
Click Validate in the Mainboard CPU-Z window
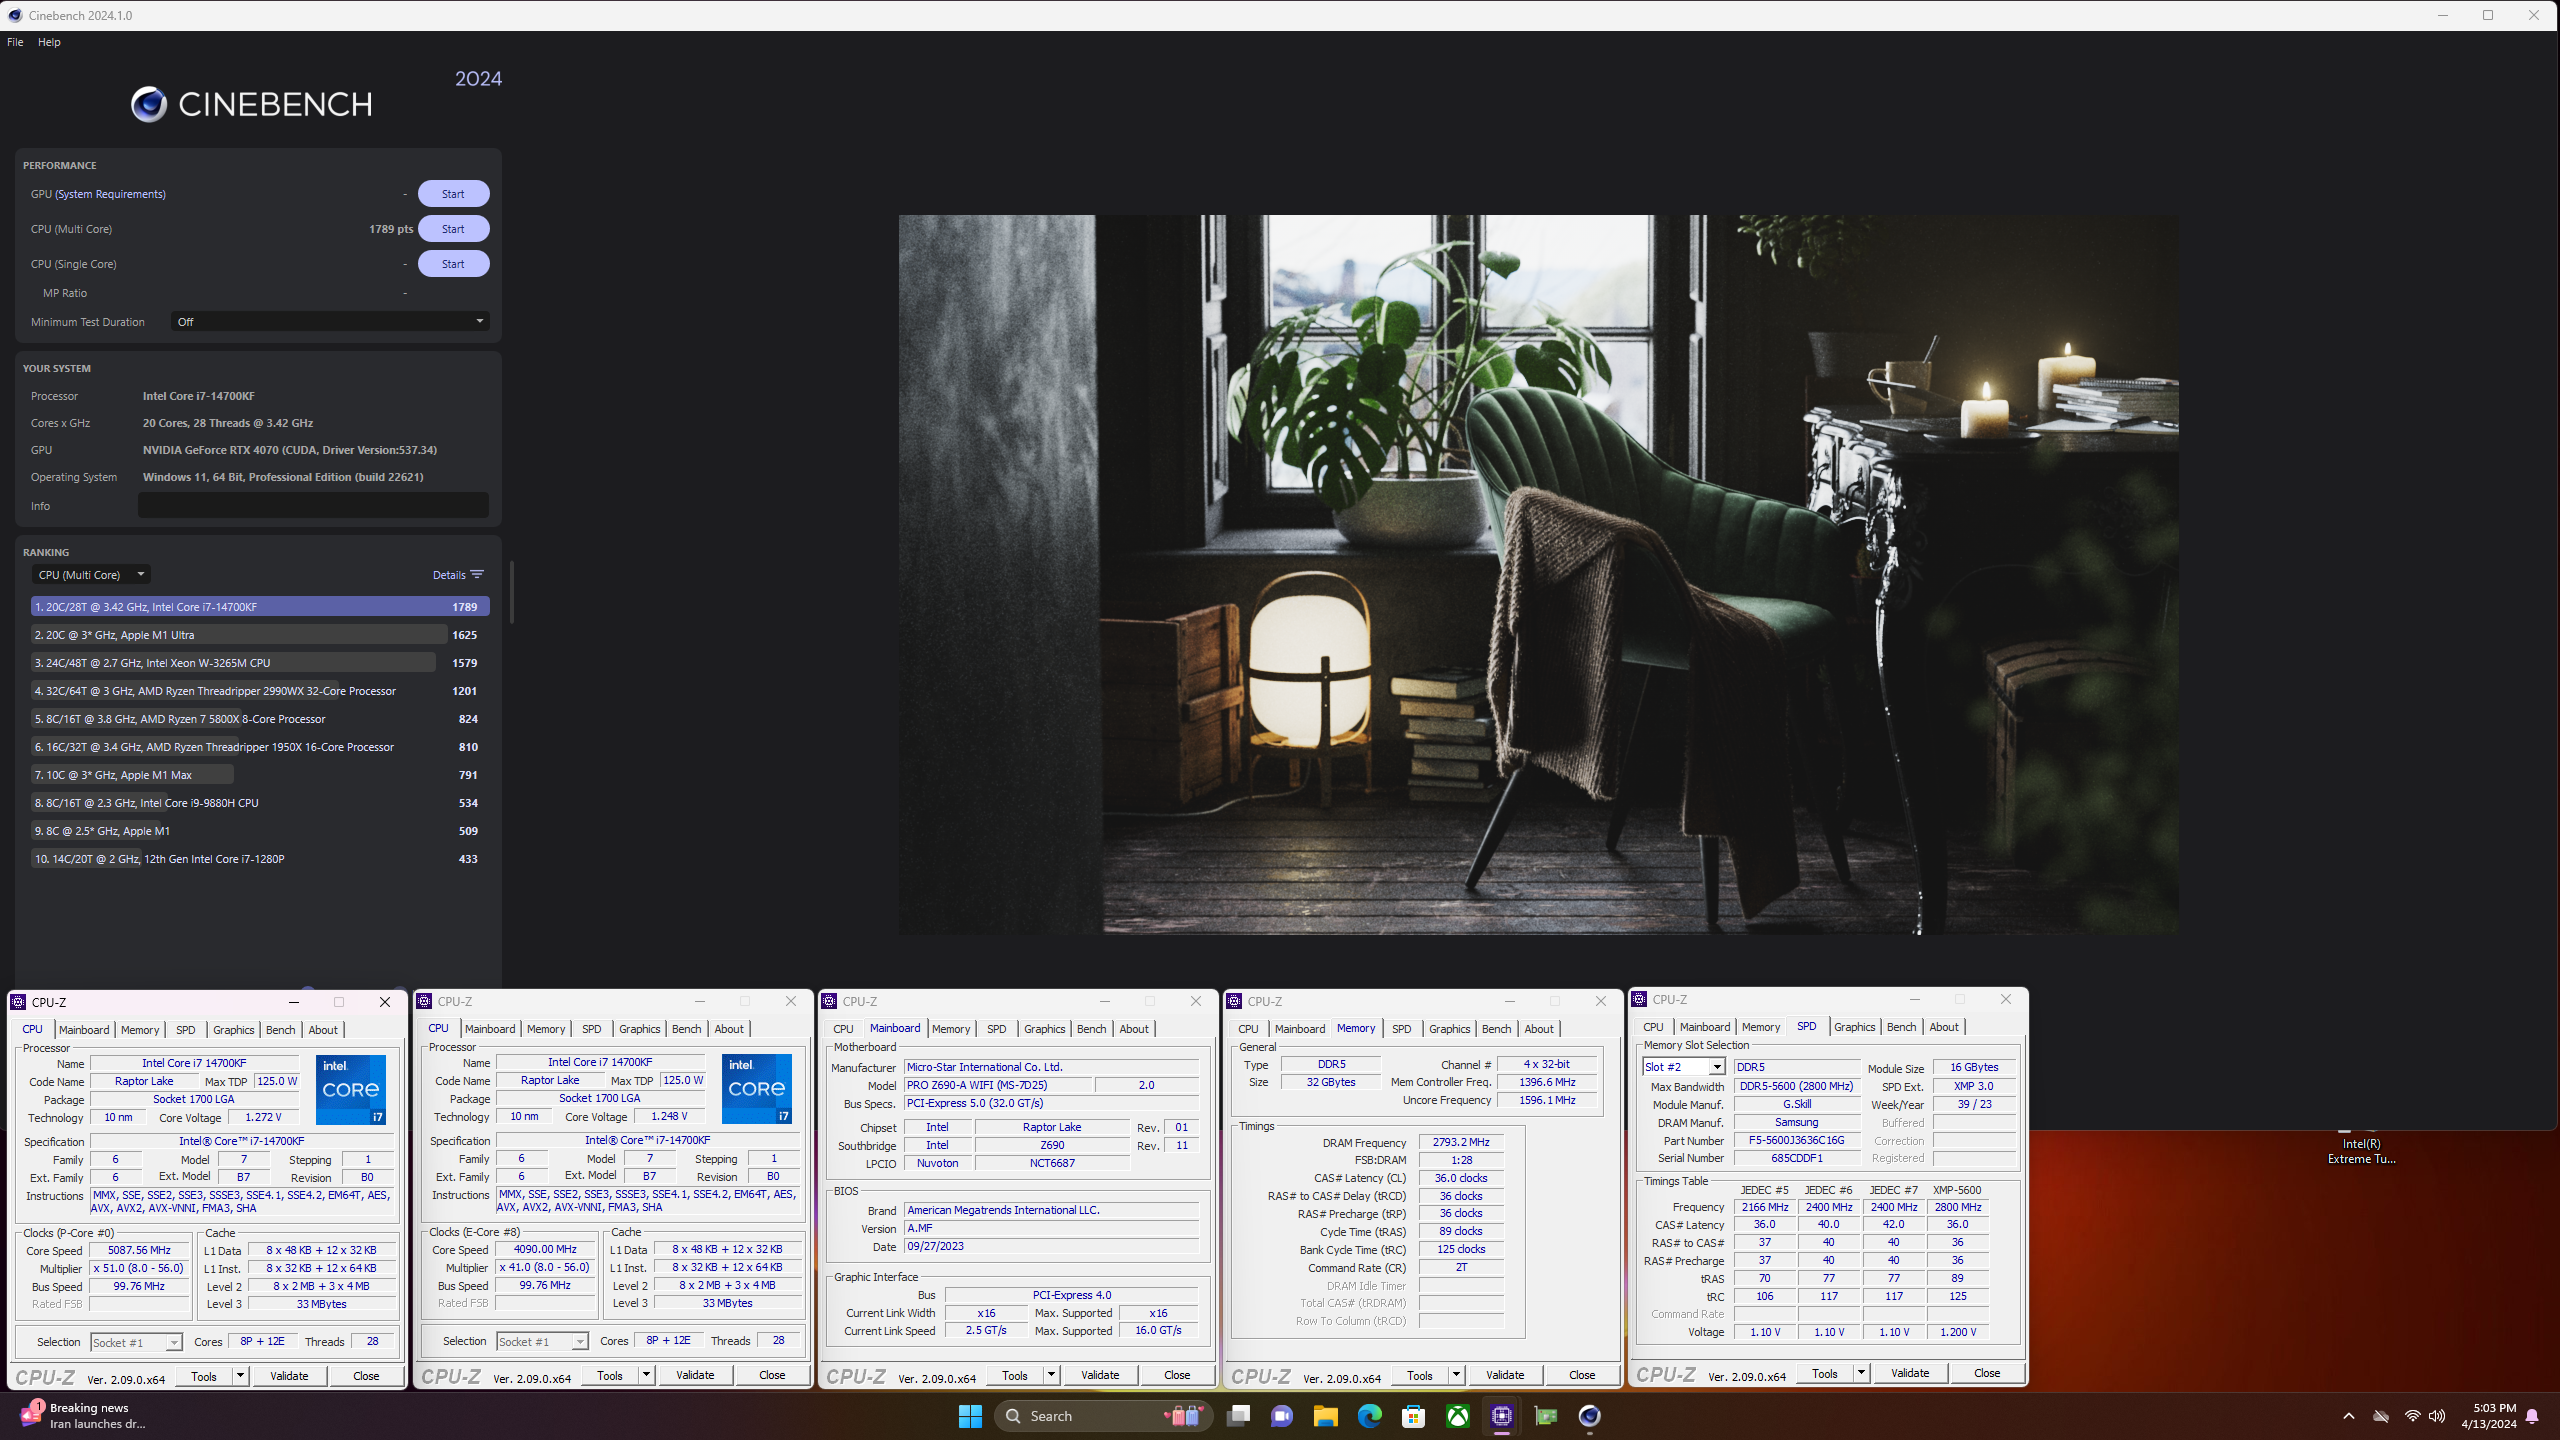coord(1100,1375)
